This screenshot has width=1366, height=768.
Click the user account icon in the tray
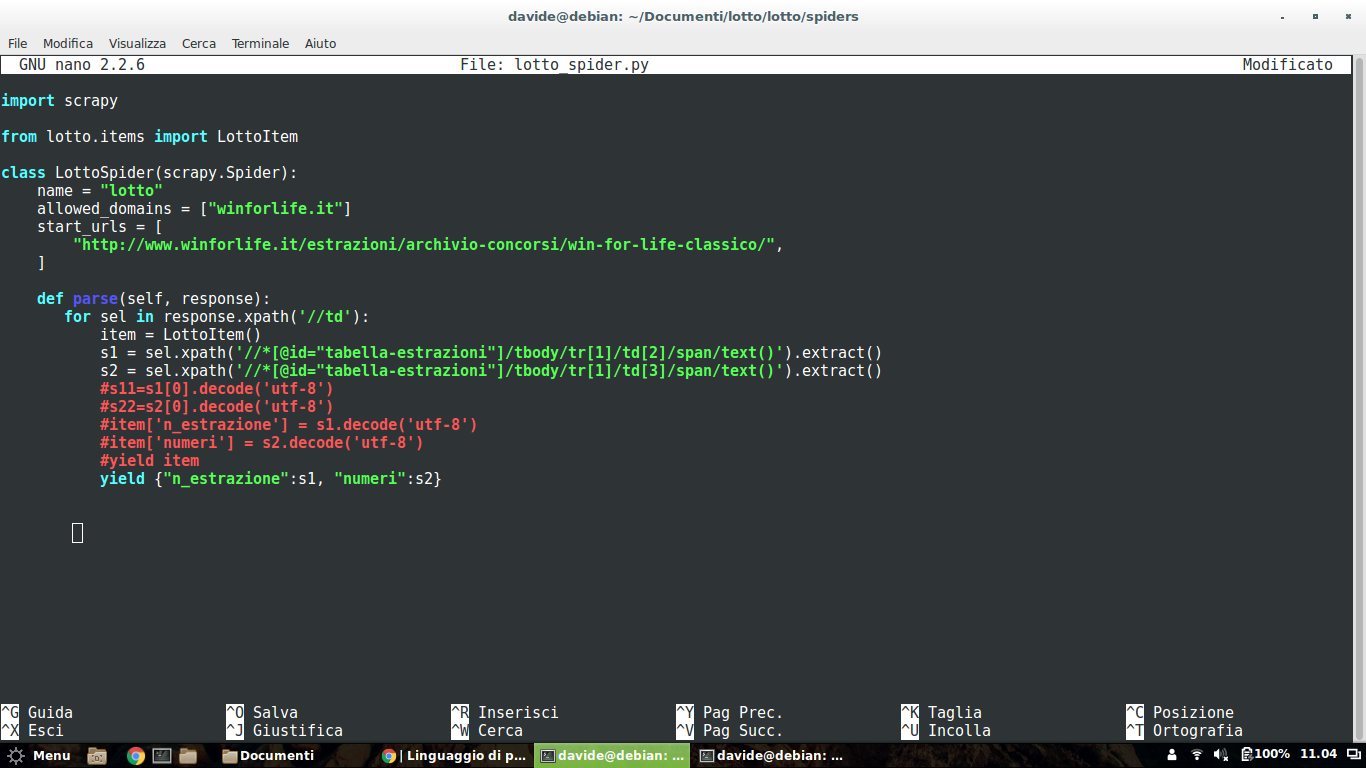(x=1172, y=755)
